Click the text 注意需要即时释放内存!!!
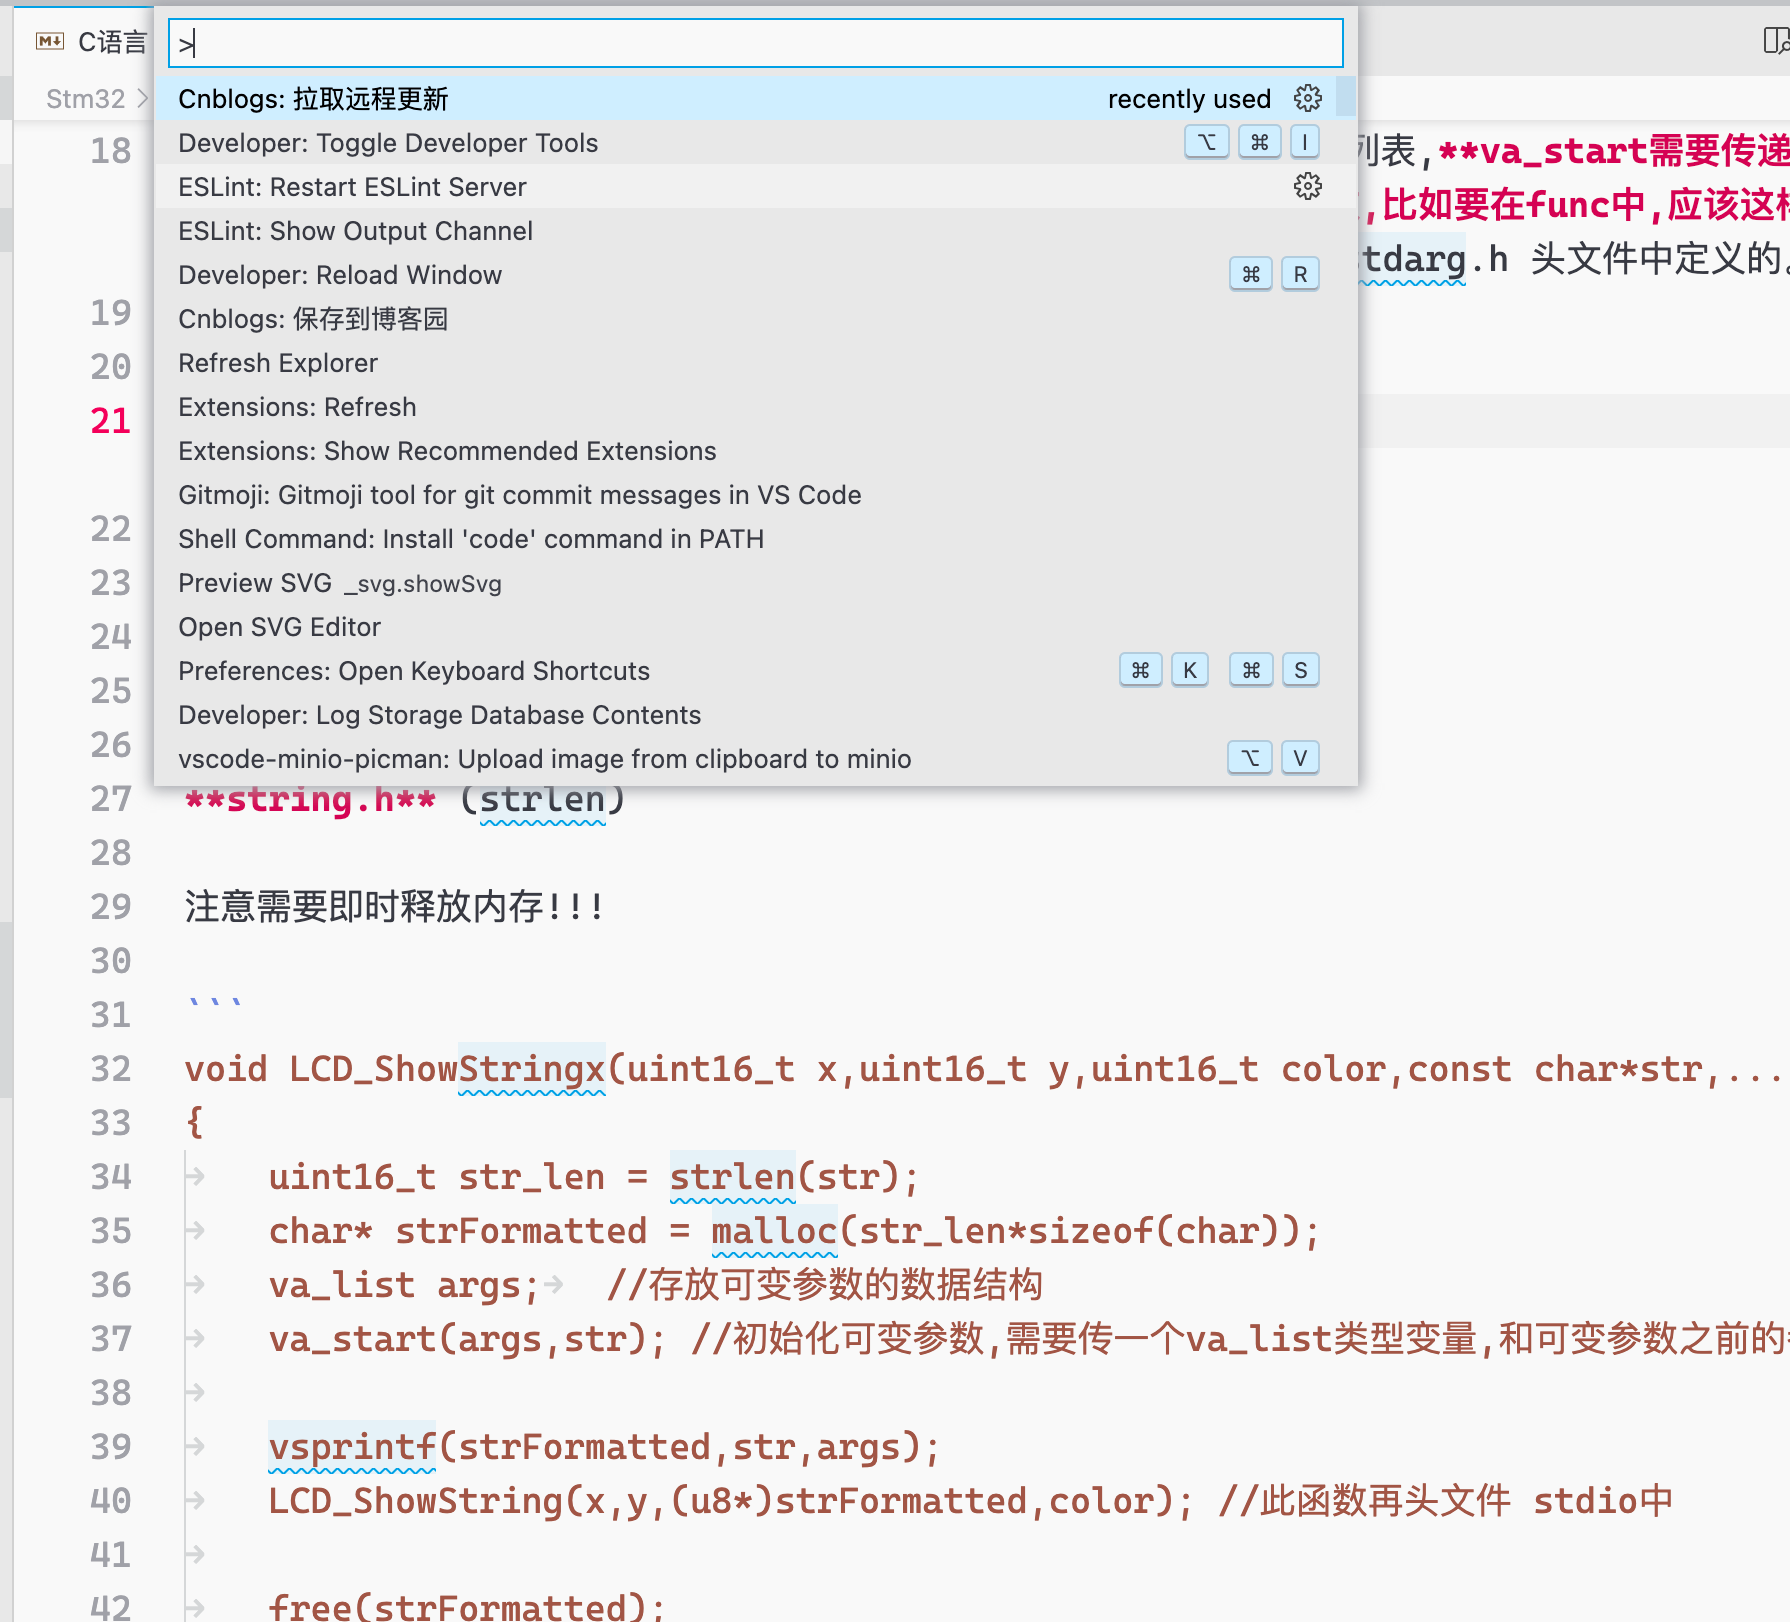 coord(395,907)
